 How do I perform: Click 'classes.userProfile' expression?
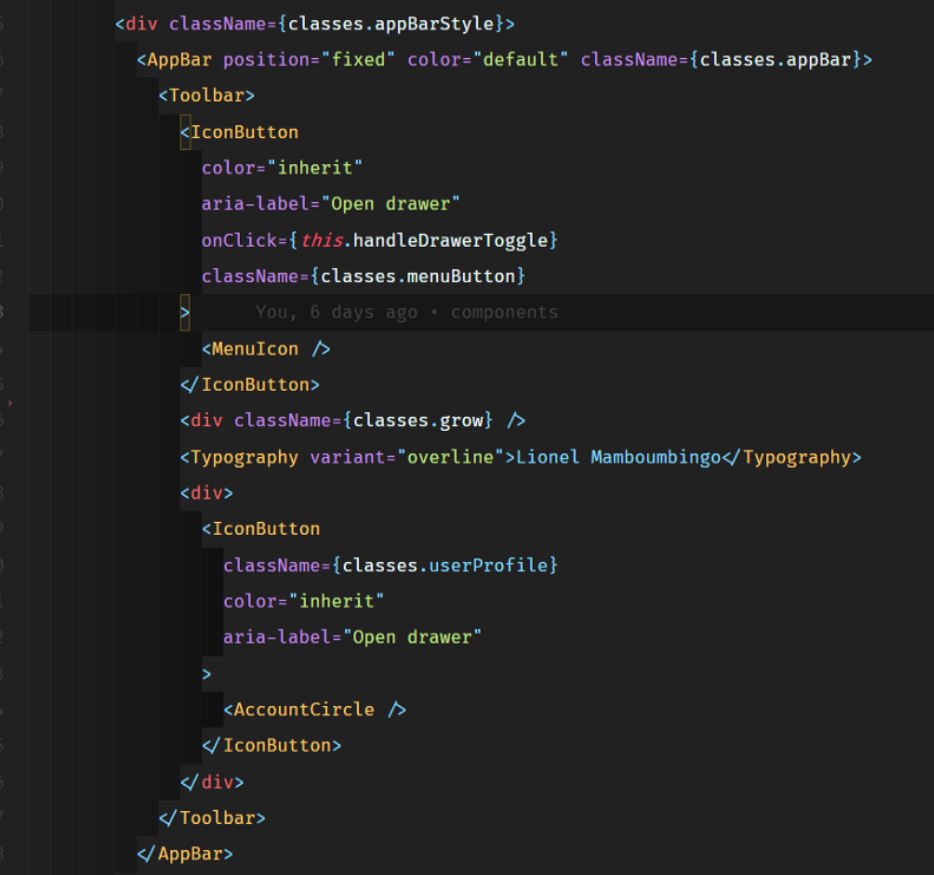point(445,565)
